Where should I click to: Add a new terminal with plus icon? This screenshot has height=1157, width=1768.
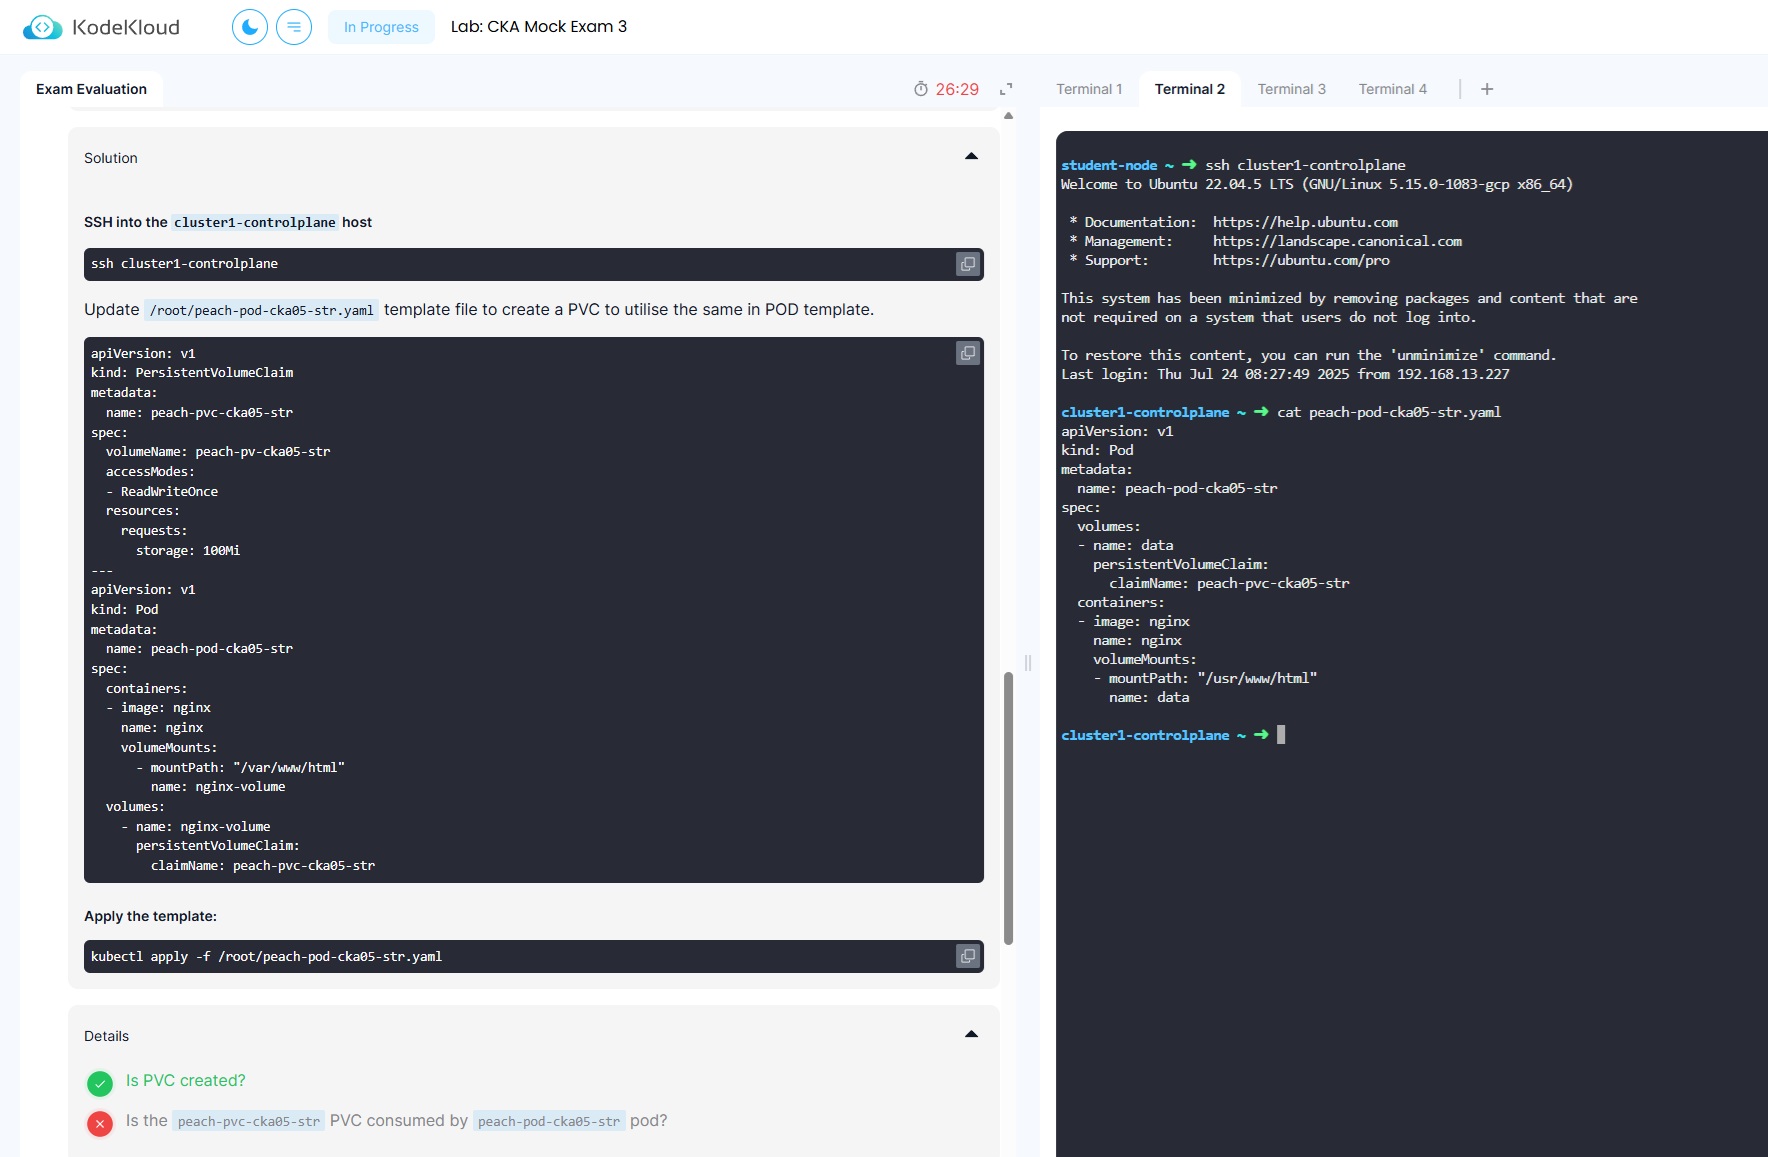pos(1487,89)
